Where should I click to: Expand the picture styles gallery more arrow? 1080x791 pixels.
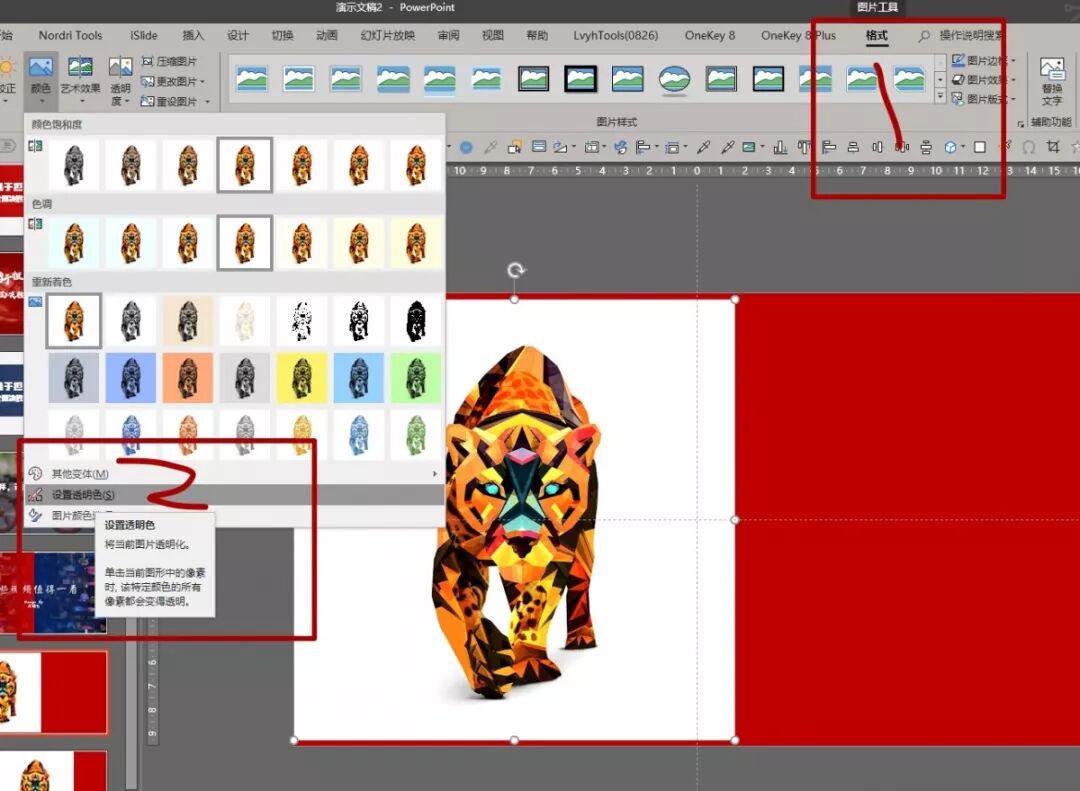tap(940, 96)
